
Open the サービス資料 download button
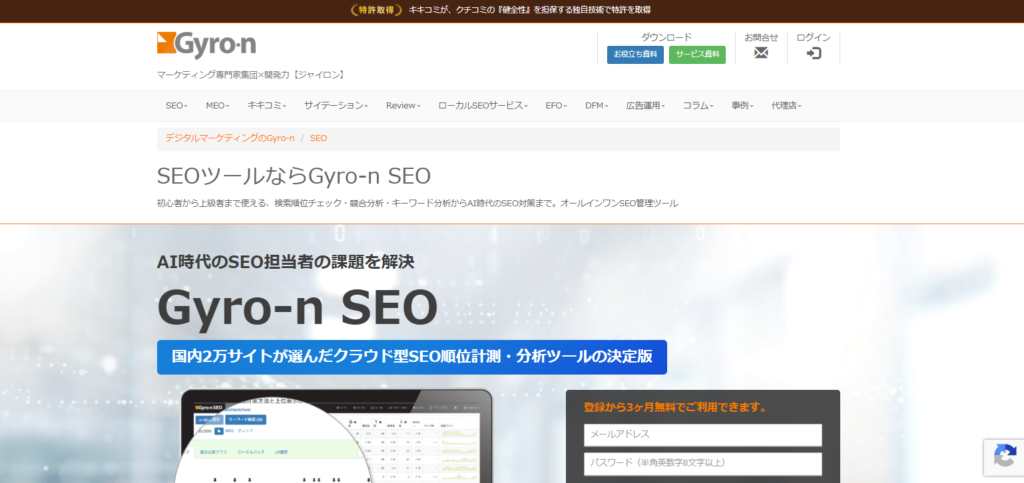[697, 55]
